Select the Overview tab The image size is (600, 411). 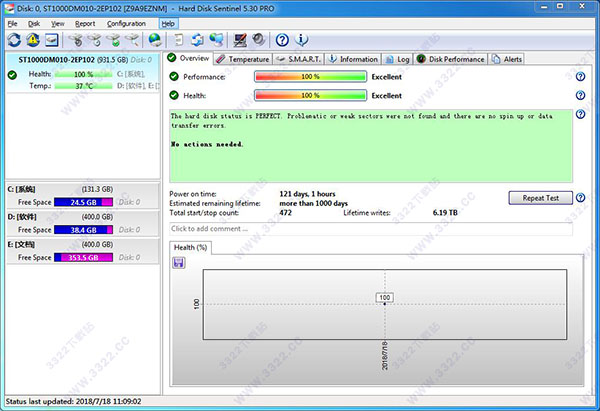point(189,58)
